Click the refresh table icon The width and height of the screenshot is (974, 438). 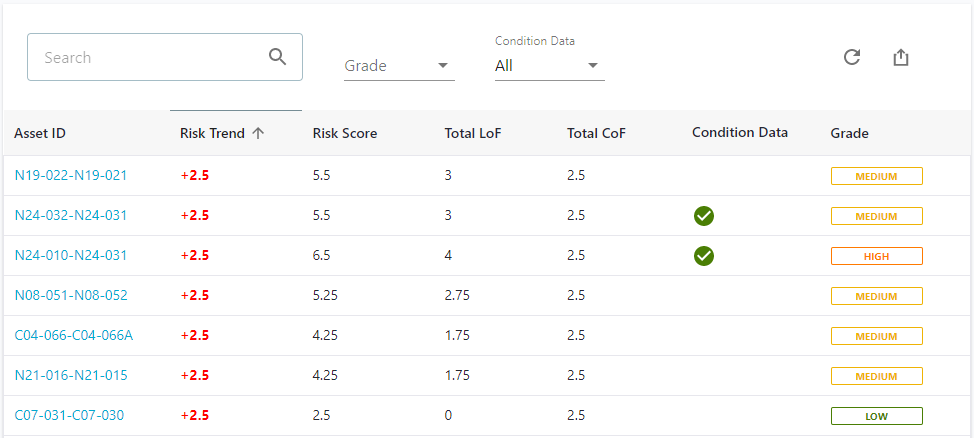852,57
